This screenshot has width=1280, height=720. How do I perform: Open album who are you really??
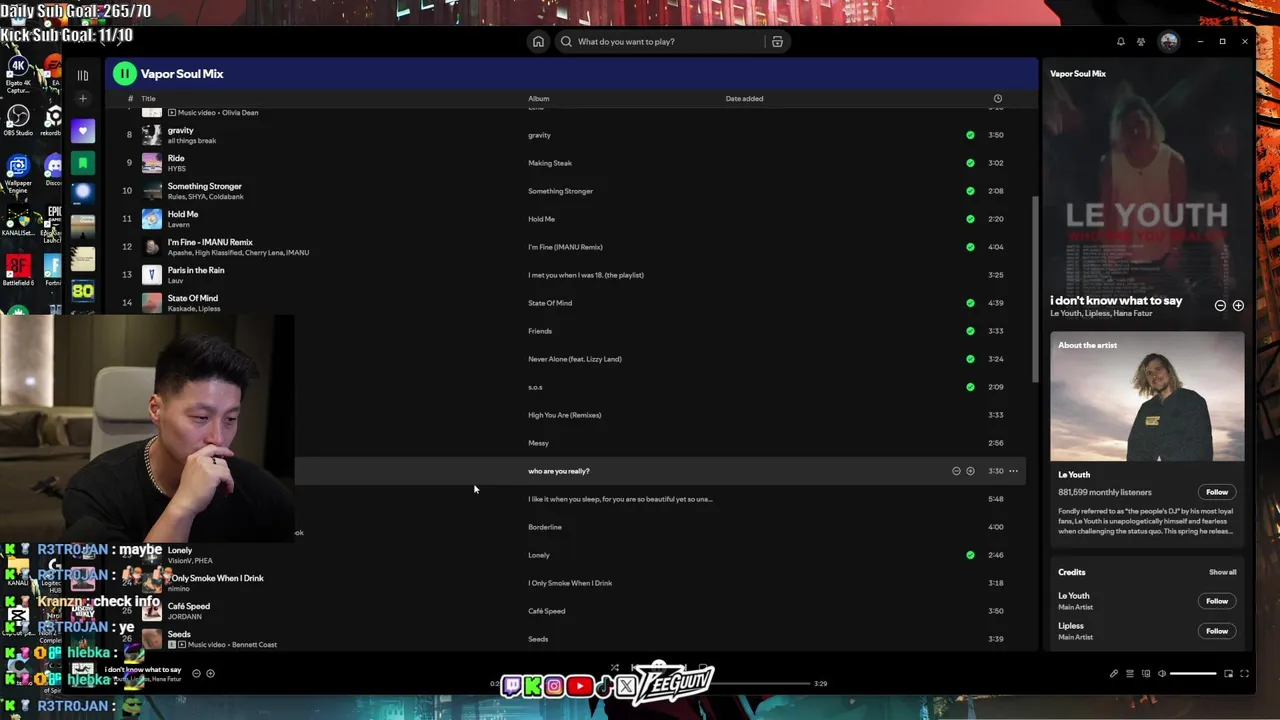point(559,471)
